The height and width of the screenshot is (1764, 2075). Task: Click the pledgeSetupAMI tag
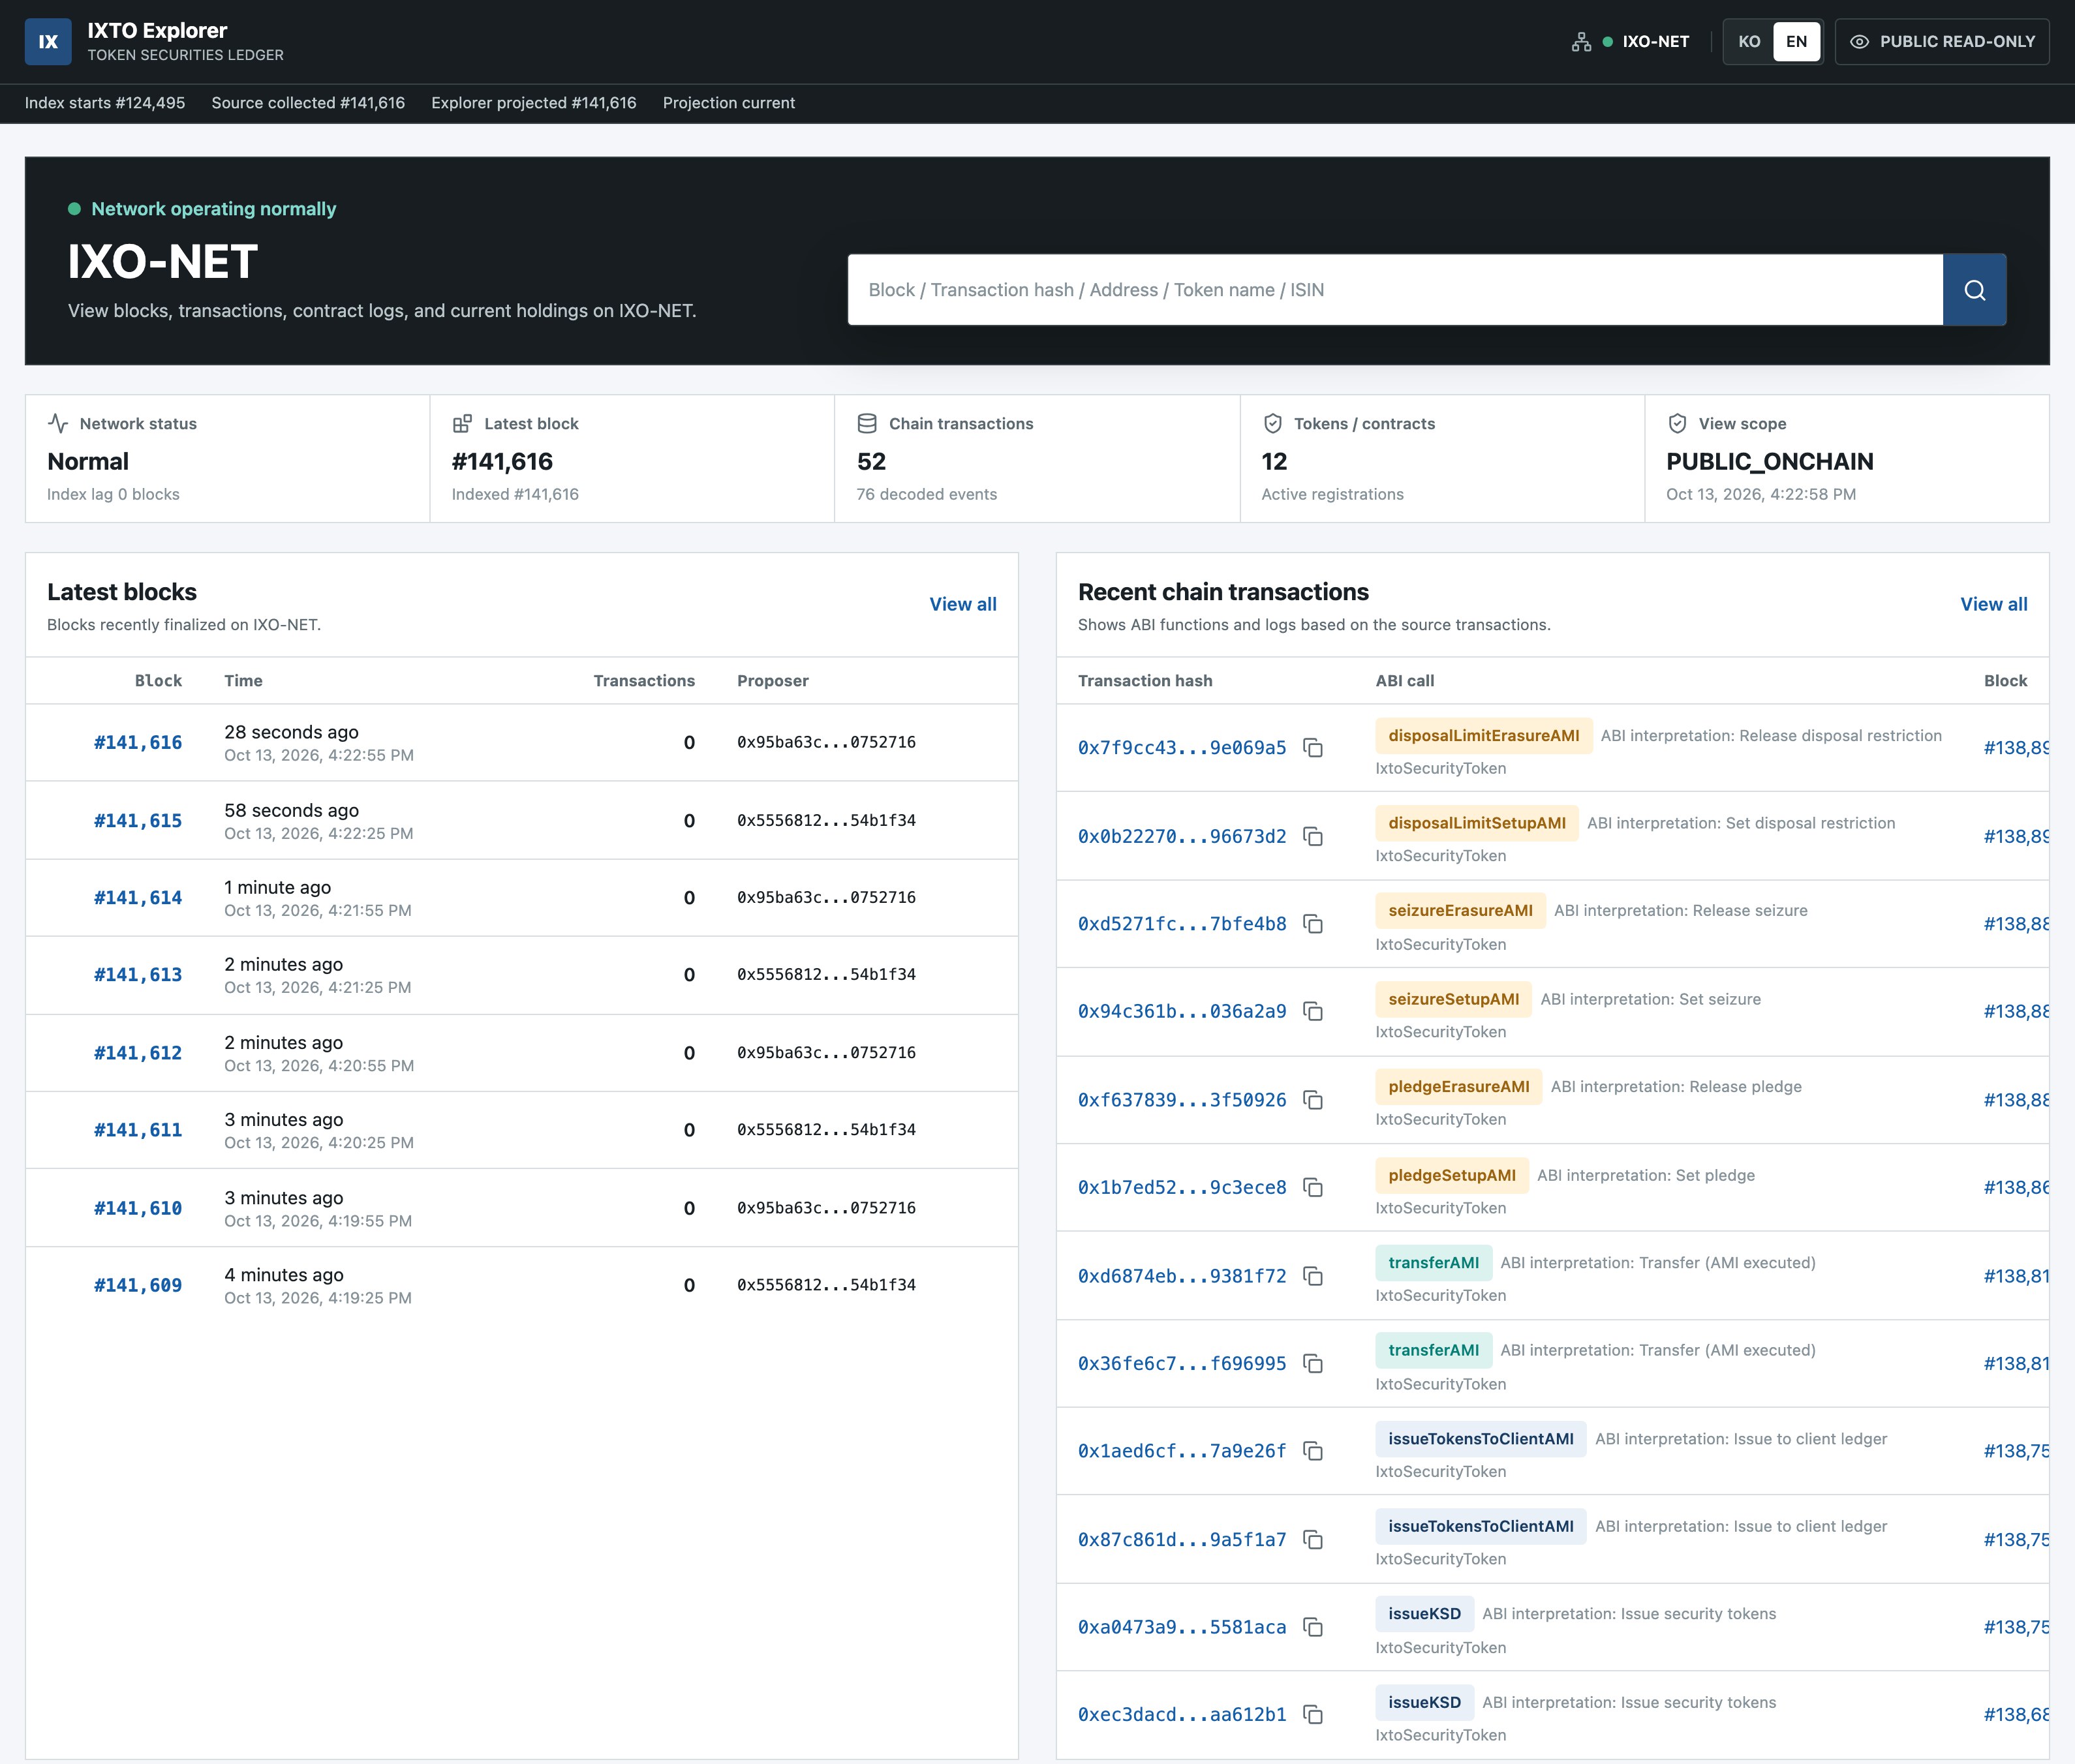pos(1452,1175)
